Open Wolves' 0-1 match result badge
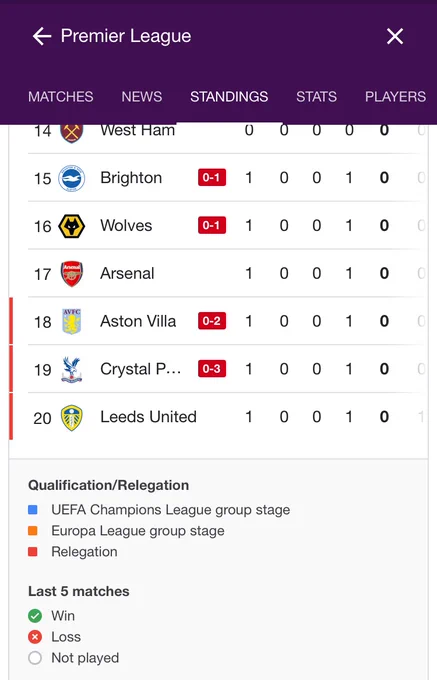 pos(212,226)
